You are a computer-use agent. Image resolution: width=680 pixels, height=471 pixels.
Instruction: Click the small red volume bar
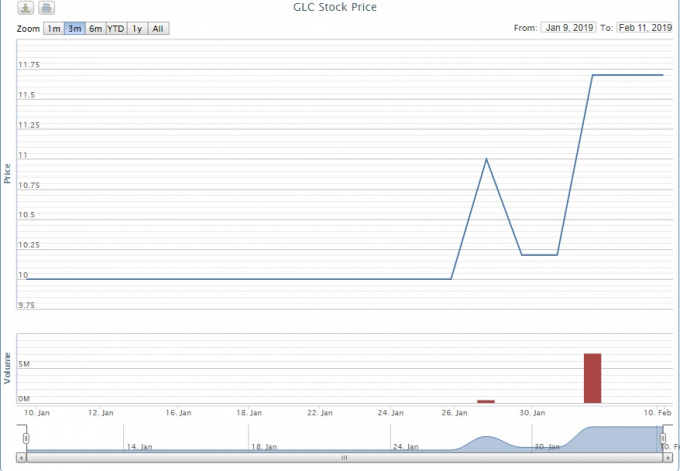(x=486, y=401)
